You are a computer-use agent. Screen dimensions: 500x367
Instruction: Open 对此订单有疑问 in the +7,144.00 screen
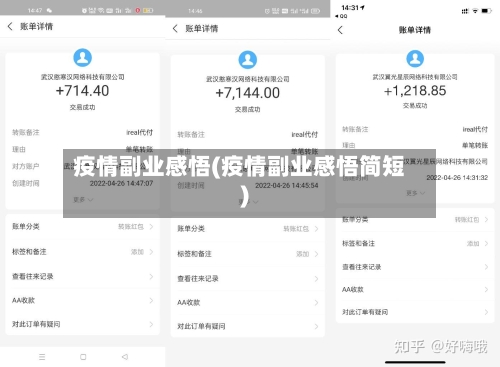click(x=248, y=326)
